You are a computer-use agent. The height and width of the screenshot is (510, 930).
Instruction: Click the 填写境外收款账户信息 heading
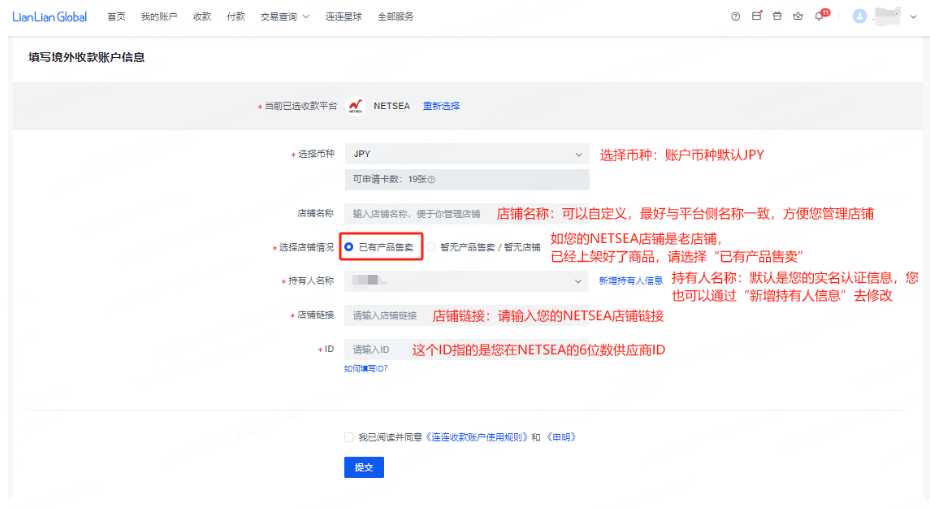87,58
